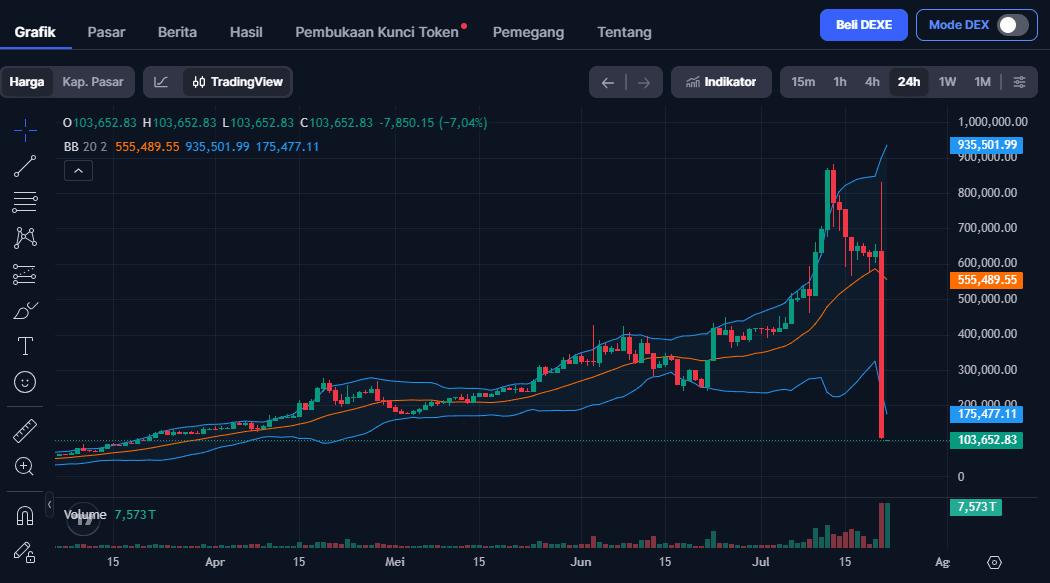
Task: Select the crosshair cursor tool
Action: coord(25,130)
